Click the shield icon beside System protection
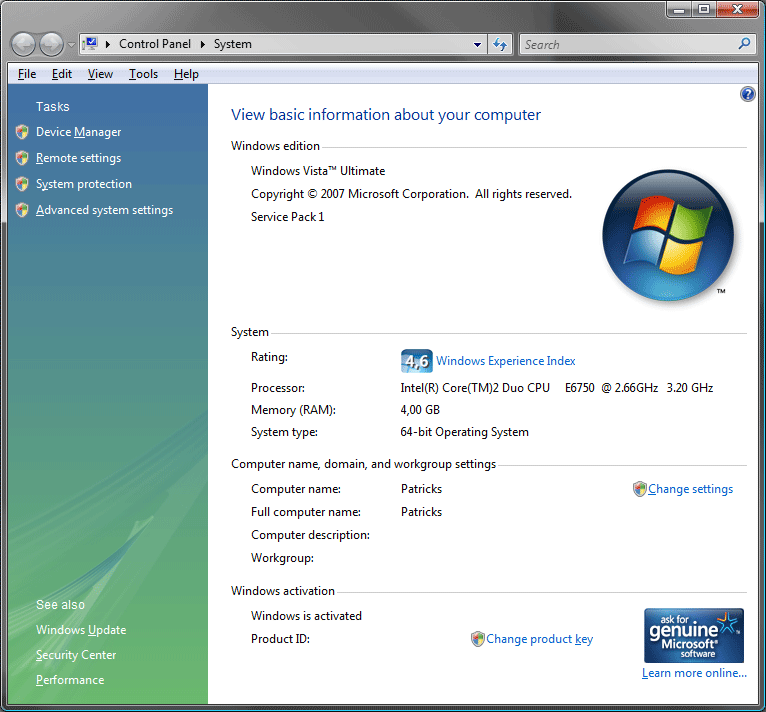The height and width of the screenshot is (712, 766). coord(21,184)
